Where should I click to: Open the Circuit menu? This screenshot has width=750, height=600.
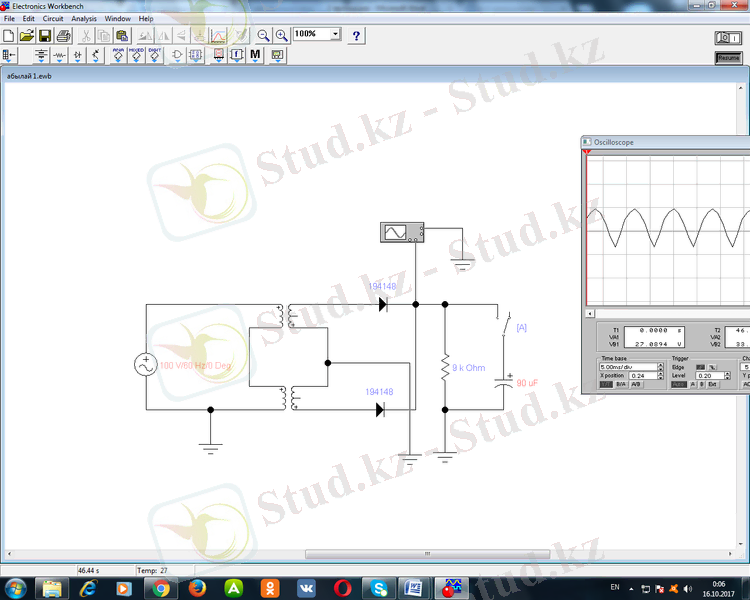[52, 19]
